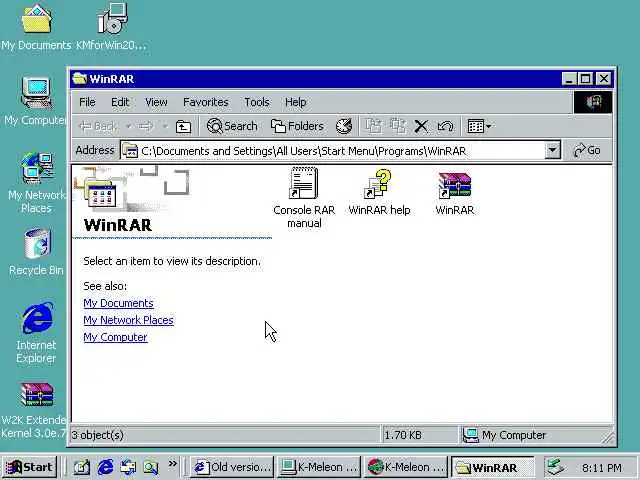Expand the Address bar dropdown
Screen dimensions: 640x480
coord(552,150)
